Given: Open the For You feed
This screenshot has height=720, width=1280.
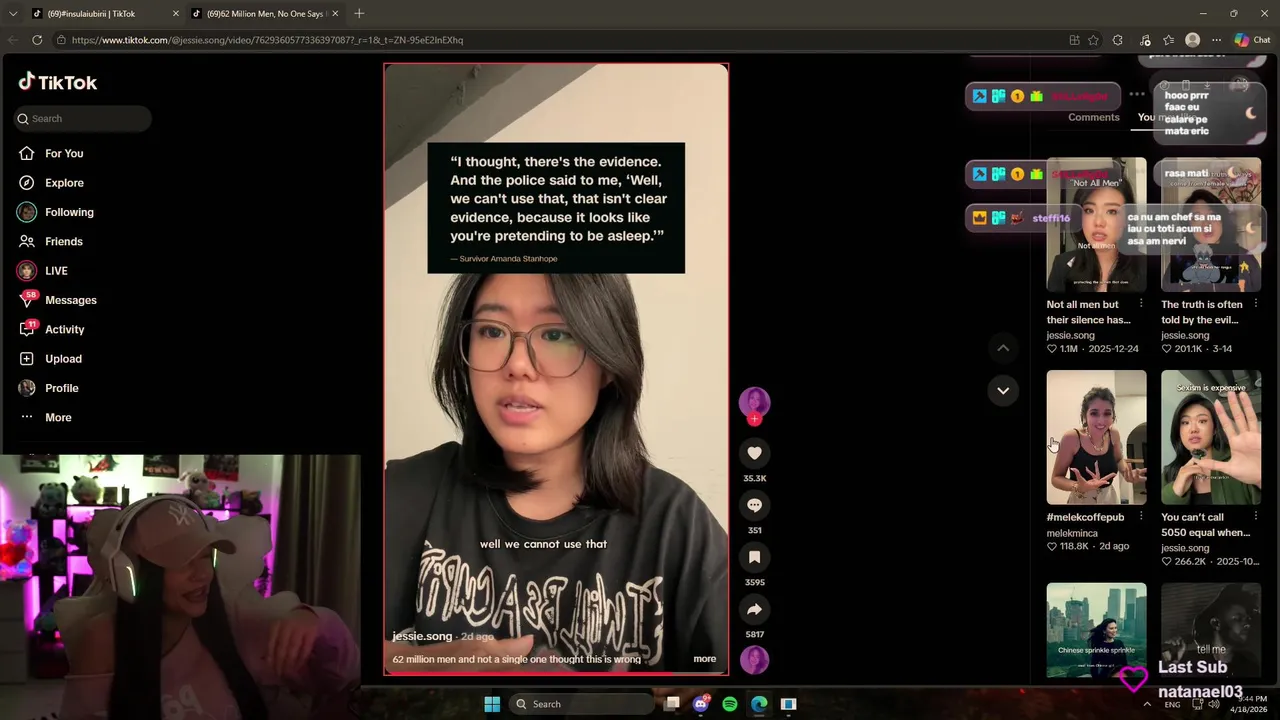Looking at the screenshot, I should click(63, 153).
